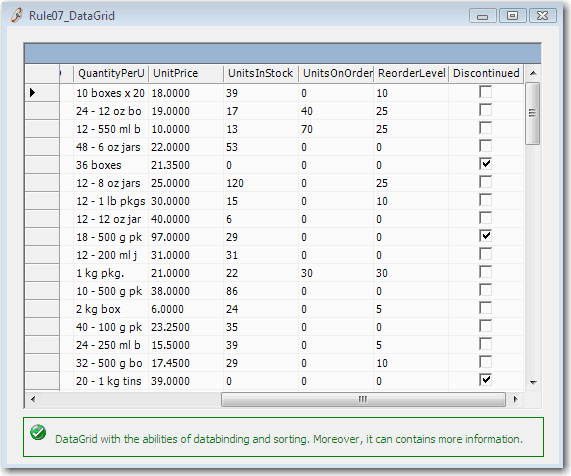The height and width of the screenshot is (476, 571).
Task: Click the horizontal scrollbar left arrow
Action: click(33, 399)
